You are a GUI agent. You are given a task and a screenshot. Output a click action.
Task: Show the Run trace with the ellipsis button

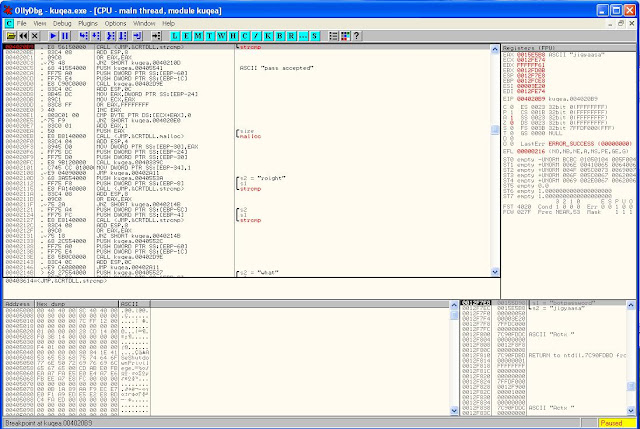click(x=303, y=36)
